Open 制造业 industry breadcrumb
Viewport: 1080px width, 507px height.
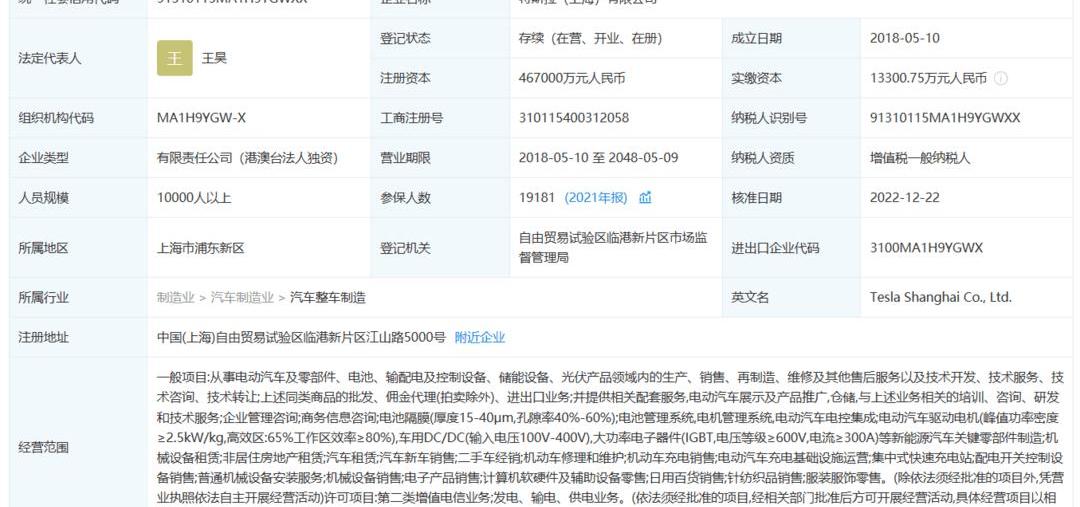tap(176, 298)
